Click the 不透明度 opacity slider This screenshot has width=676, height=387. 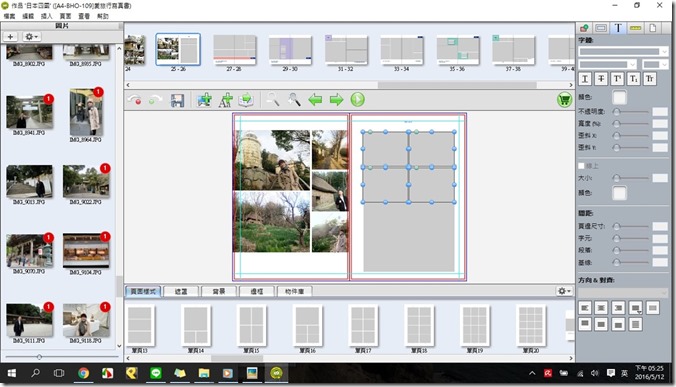click(x=631, y=112)
